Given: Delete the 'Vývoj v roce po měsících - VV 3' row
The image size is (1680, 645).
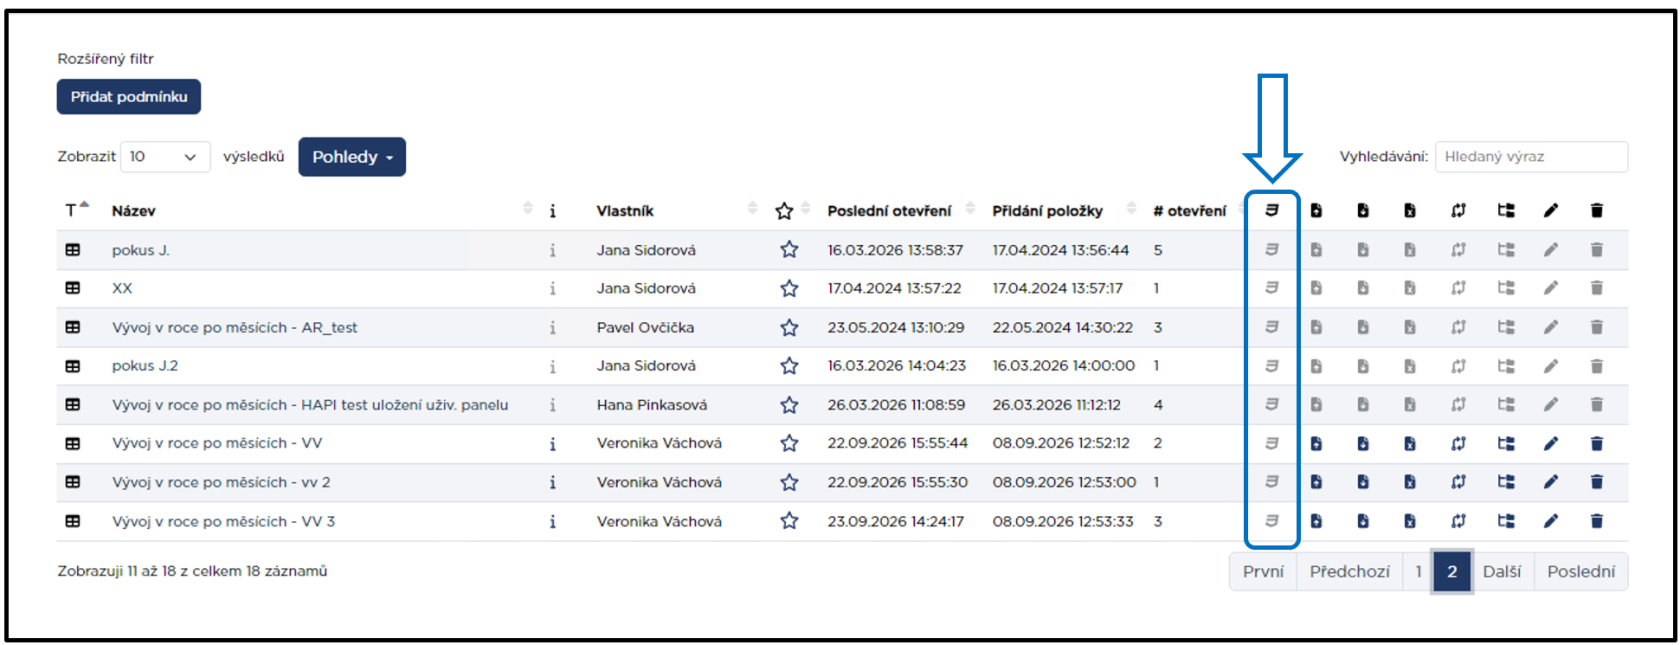Looking at the screenshot, I should (x=1596, y=521).
